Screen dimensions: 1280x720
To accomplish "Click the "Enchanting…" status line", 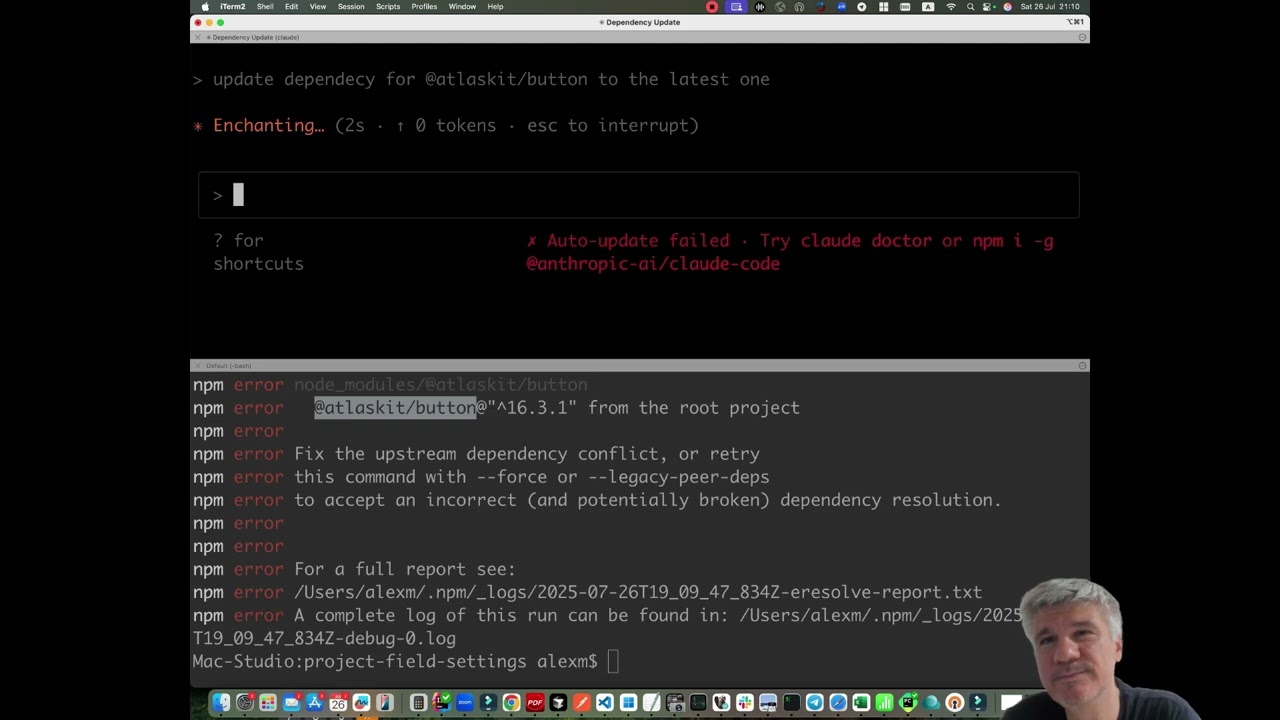I will [x=446, y=125].
